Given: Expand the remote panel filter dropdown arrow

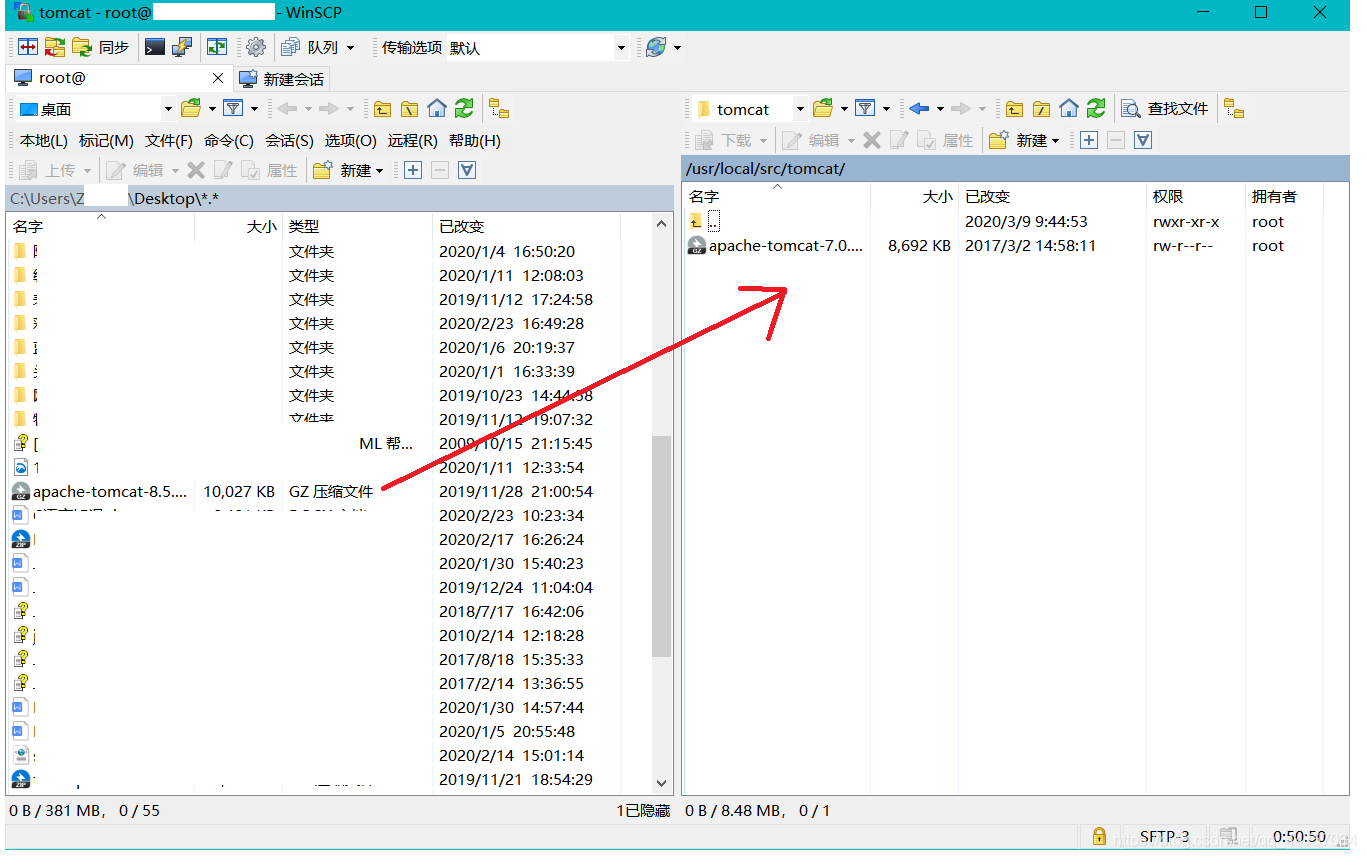Looking at the screenshot, I should coord(886,109).
